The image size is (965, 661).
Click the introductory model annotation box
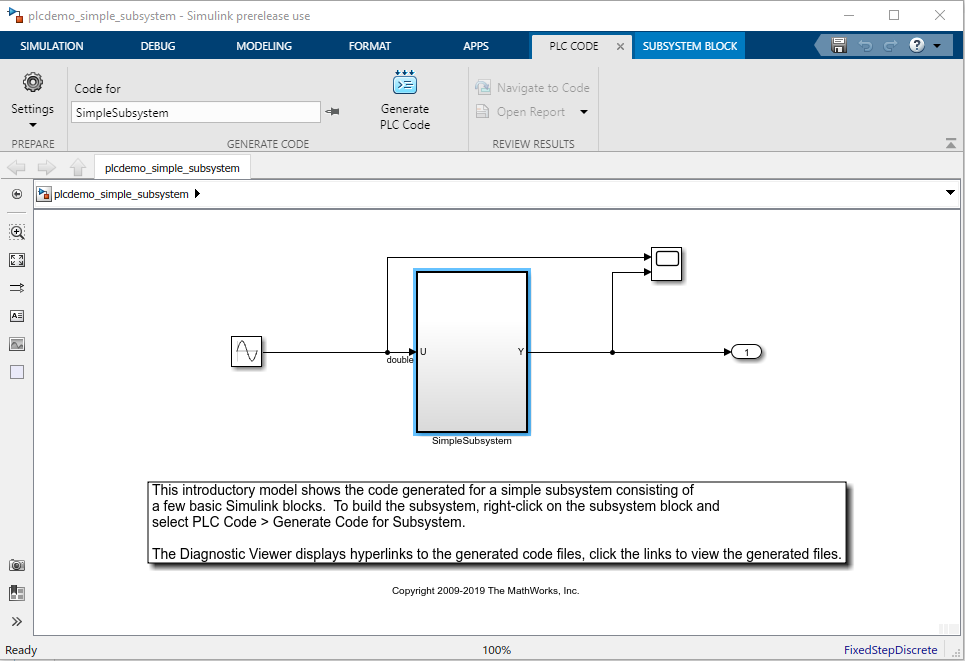(x=497, y=522)
